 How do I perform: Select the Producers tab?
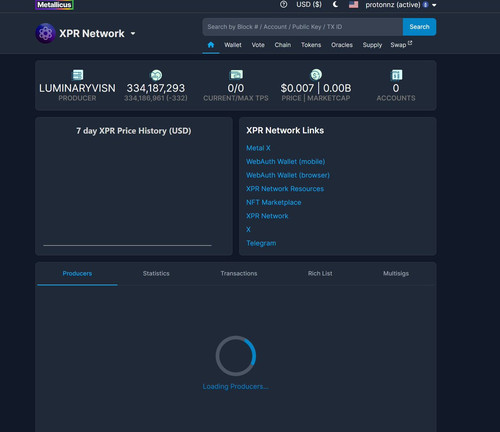(x=77, y=274)
